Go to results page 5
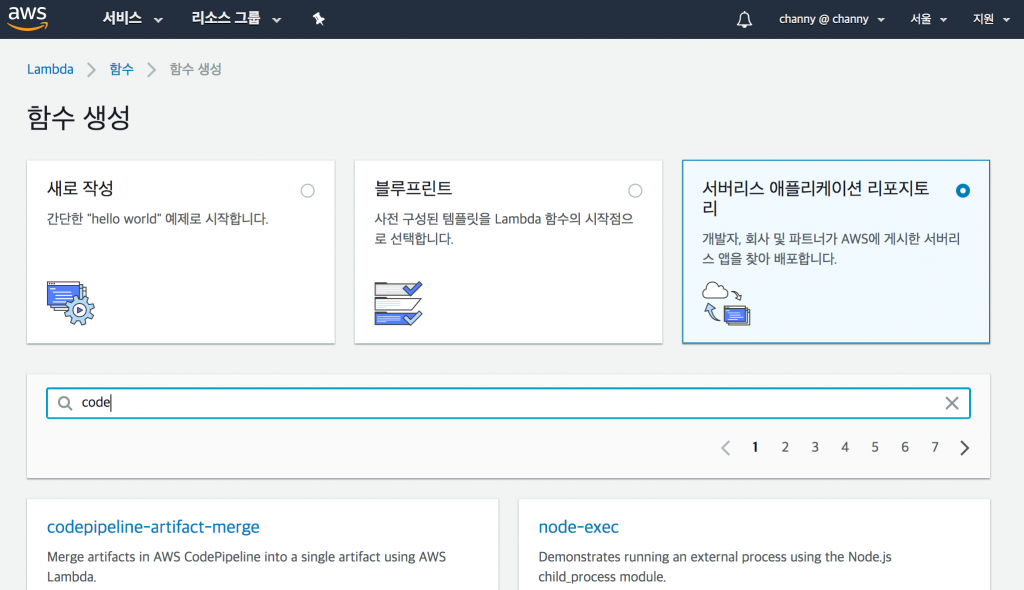The width and height of the screenshot is (1024, 590). 874,448
